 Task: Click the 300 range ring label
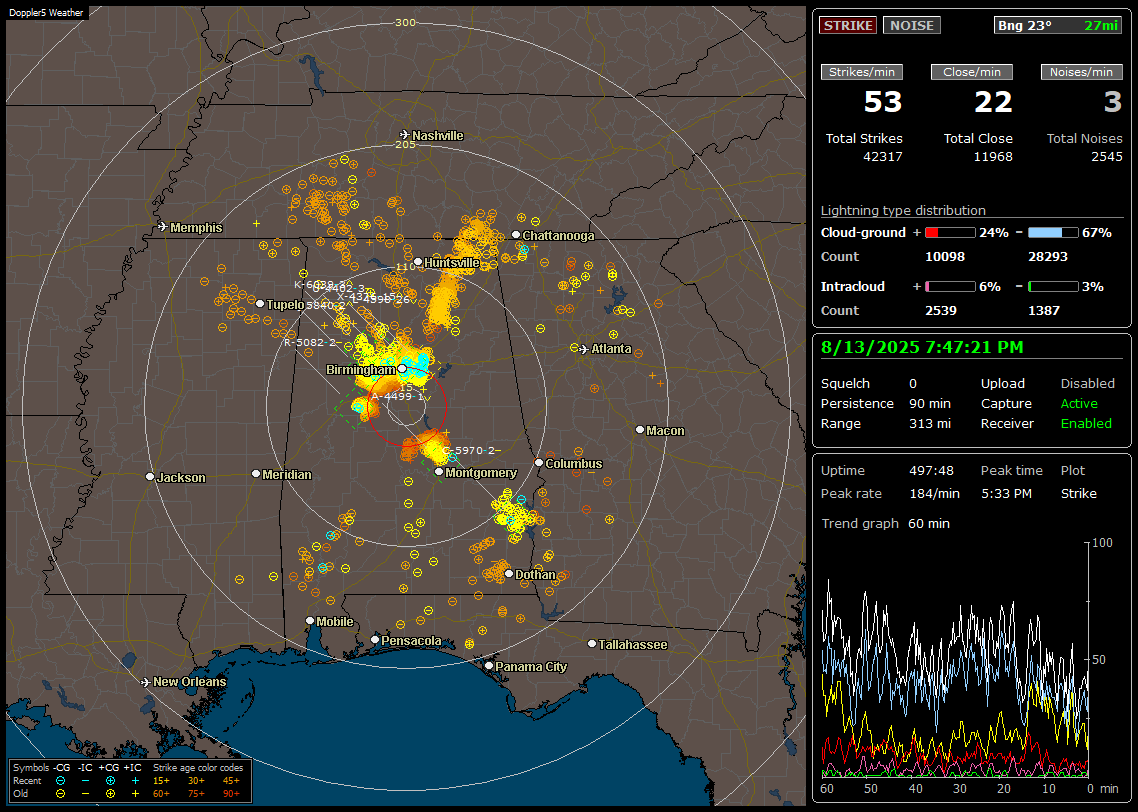click(x=405, y=22)
